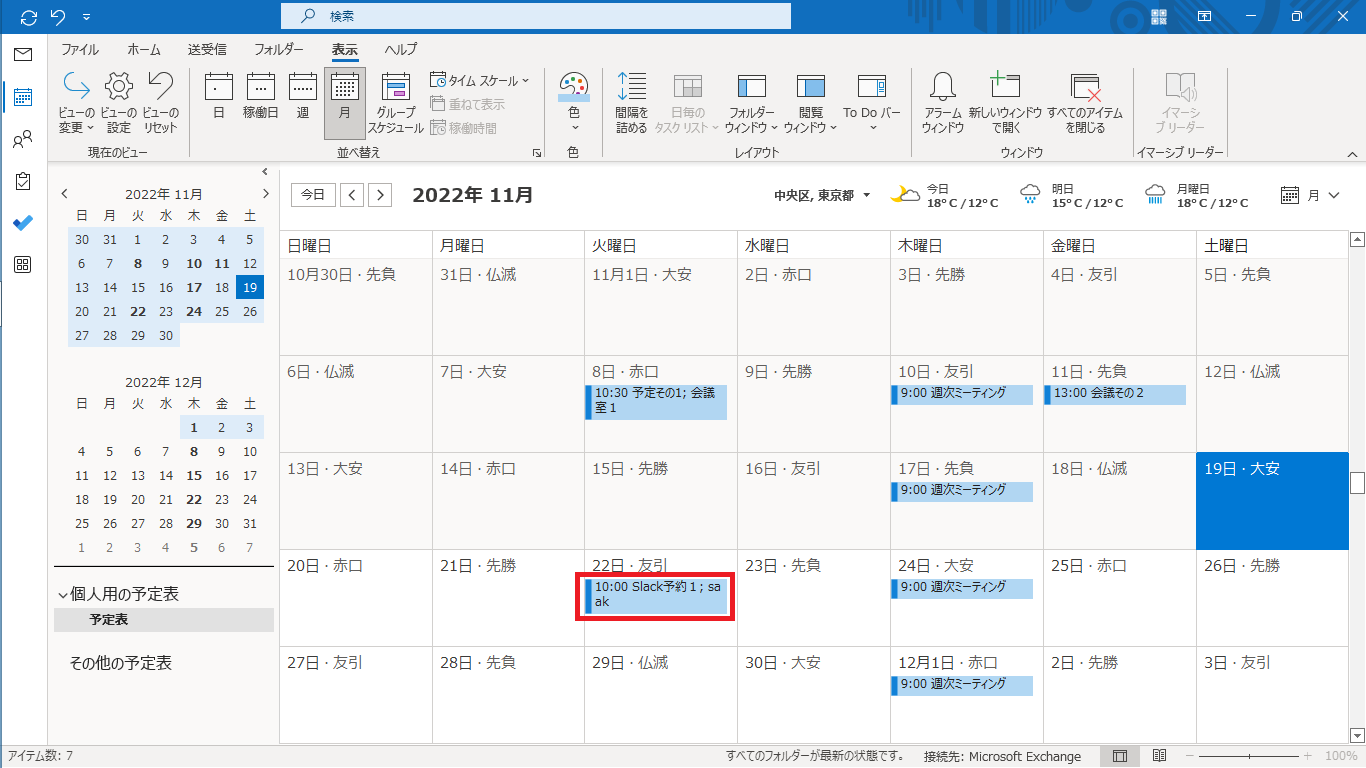
Task: Open the Slack予約1 appointment on 22日
Action: coord(656,595)
